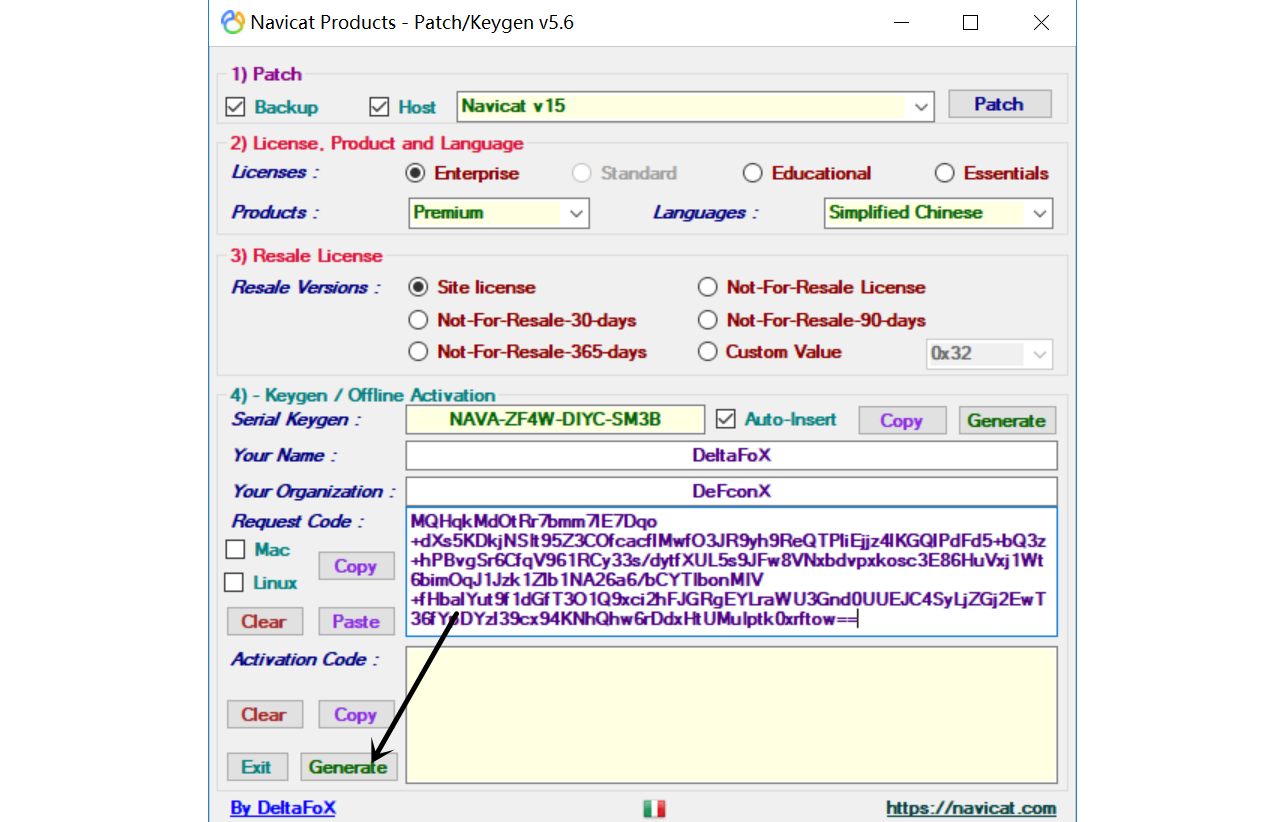The image size is (1284, 822).
Task: Clear the Request Code field
Action: coord(264,621)
